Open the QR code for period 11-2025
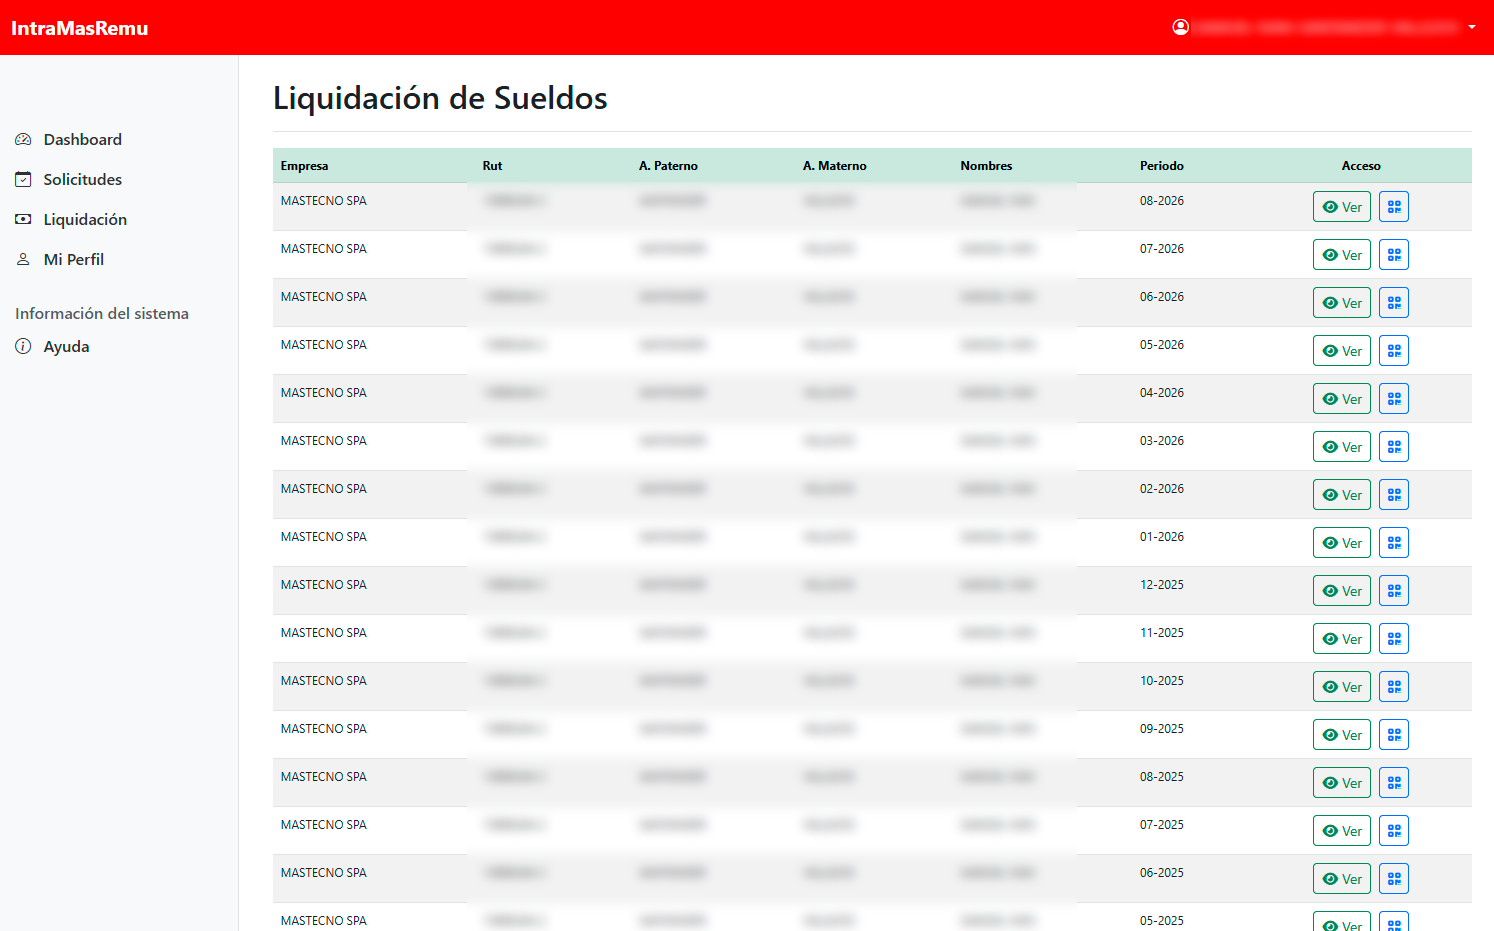This screenshot has height=931, width=1494. [1394, 639]
